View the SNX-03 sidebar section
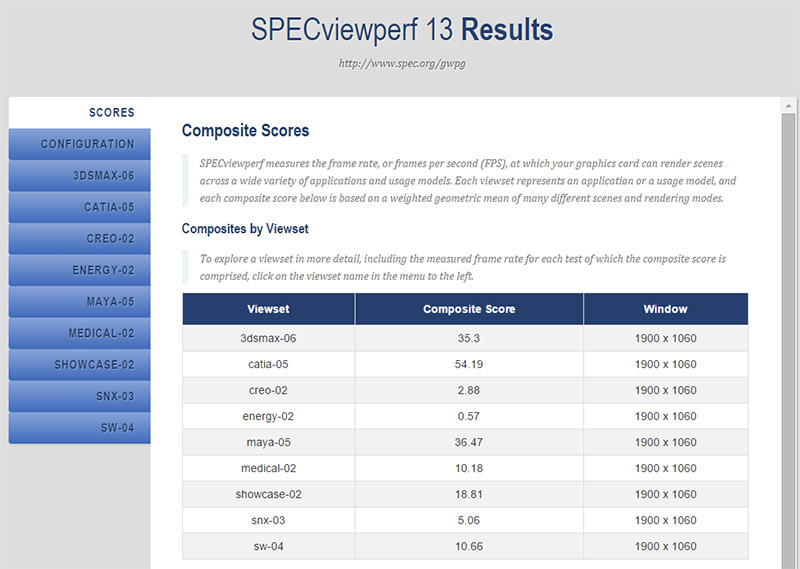 click(80, 397)
